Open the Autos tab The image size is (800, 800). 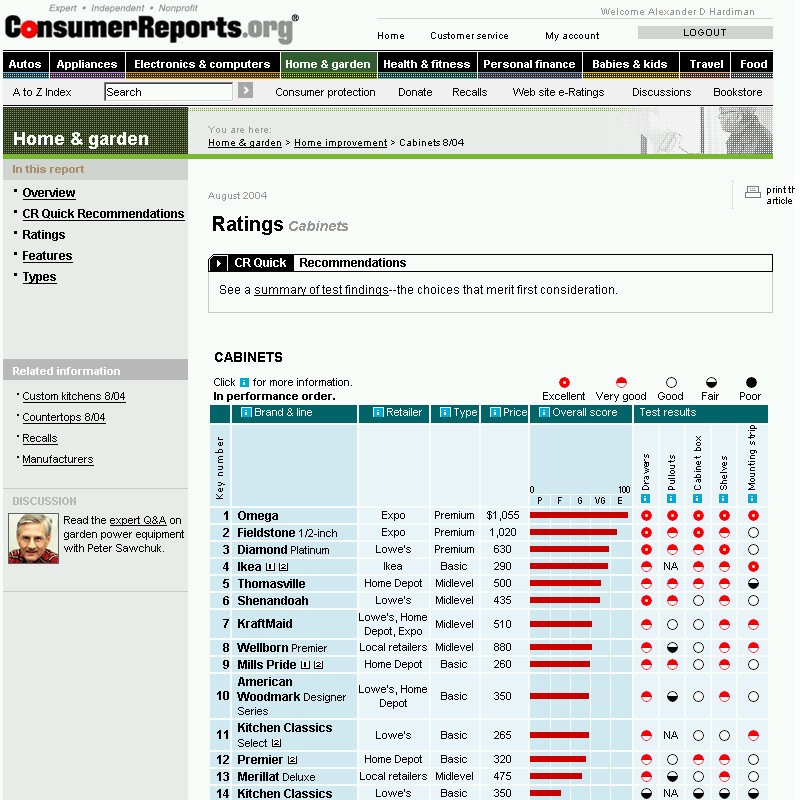pos(25,64)
